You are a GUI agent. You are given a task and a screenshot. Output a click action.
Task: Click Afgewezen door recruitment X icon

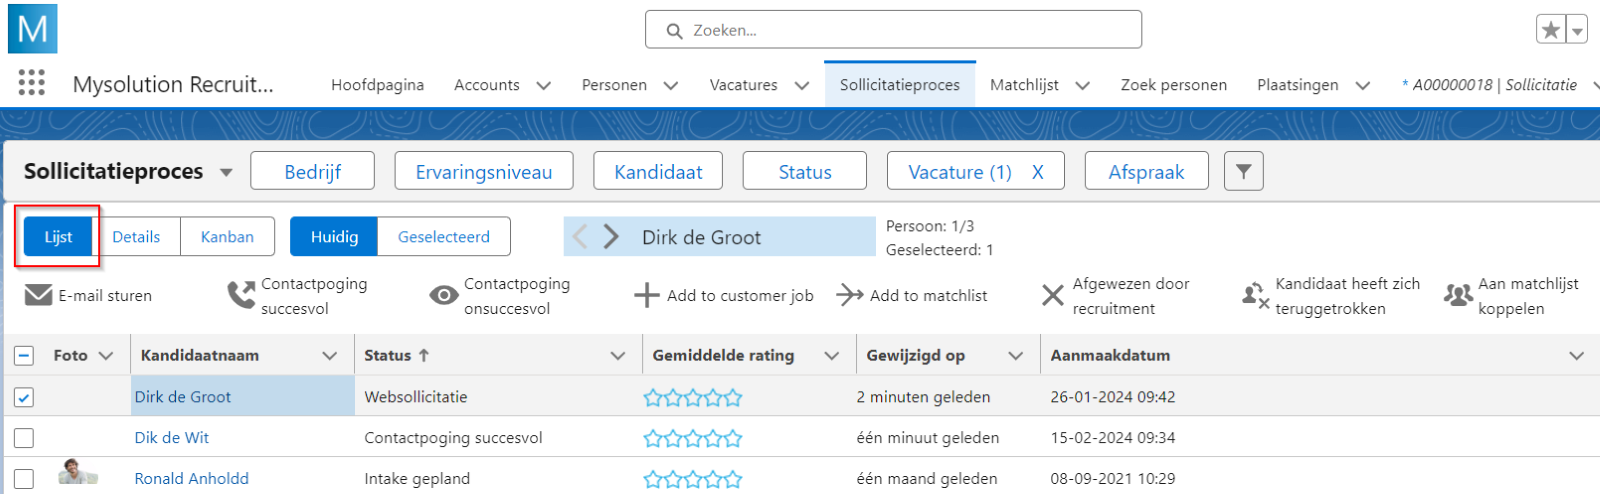pos(1052,295)
